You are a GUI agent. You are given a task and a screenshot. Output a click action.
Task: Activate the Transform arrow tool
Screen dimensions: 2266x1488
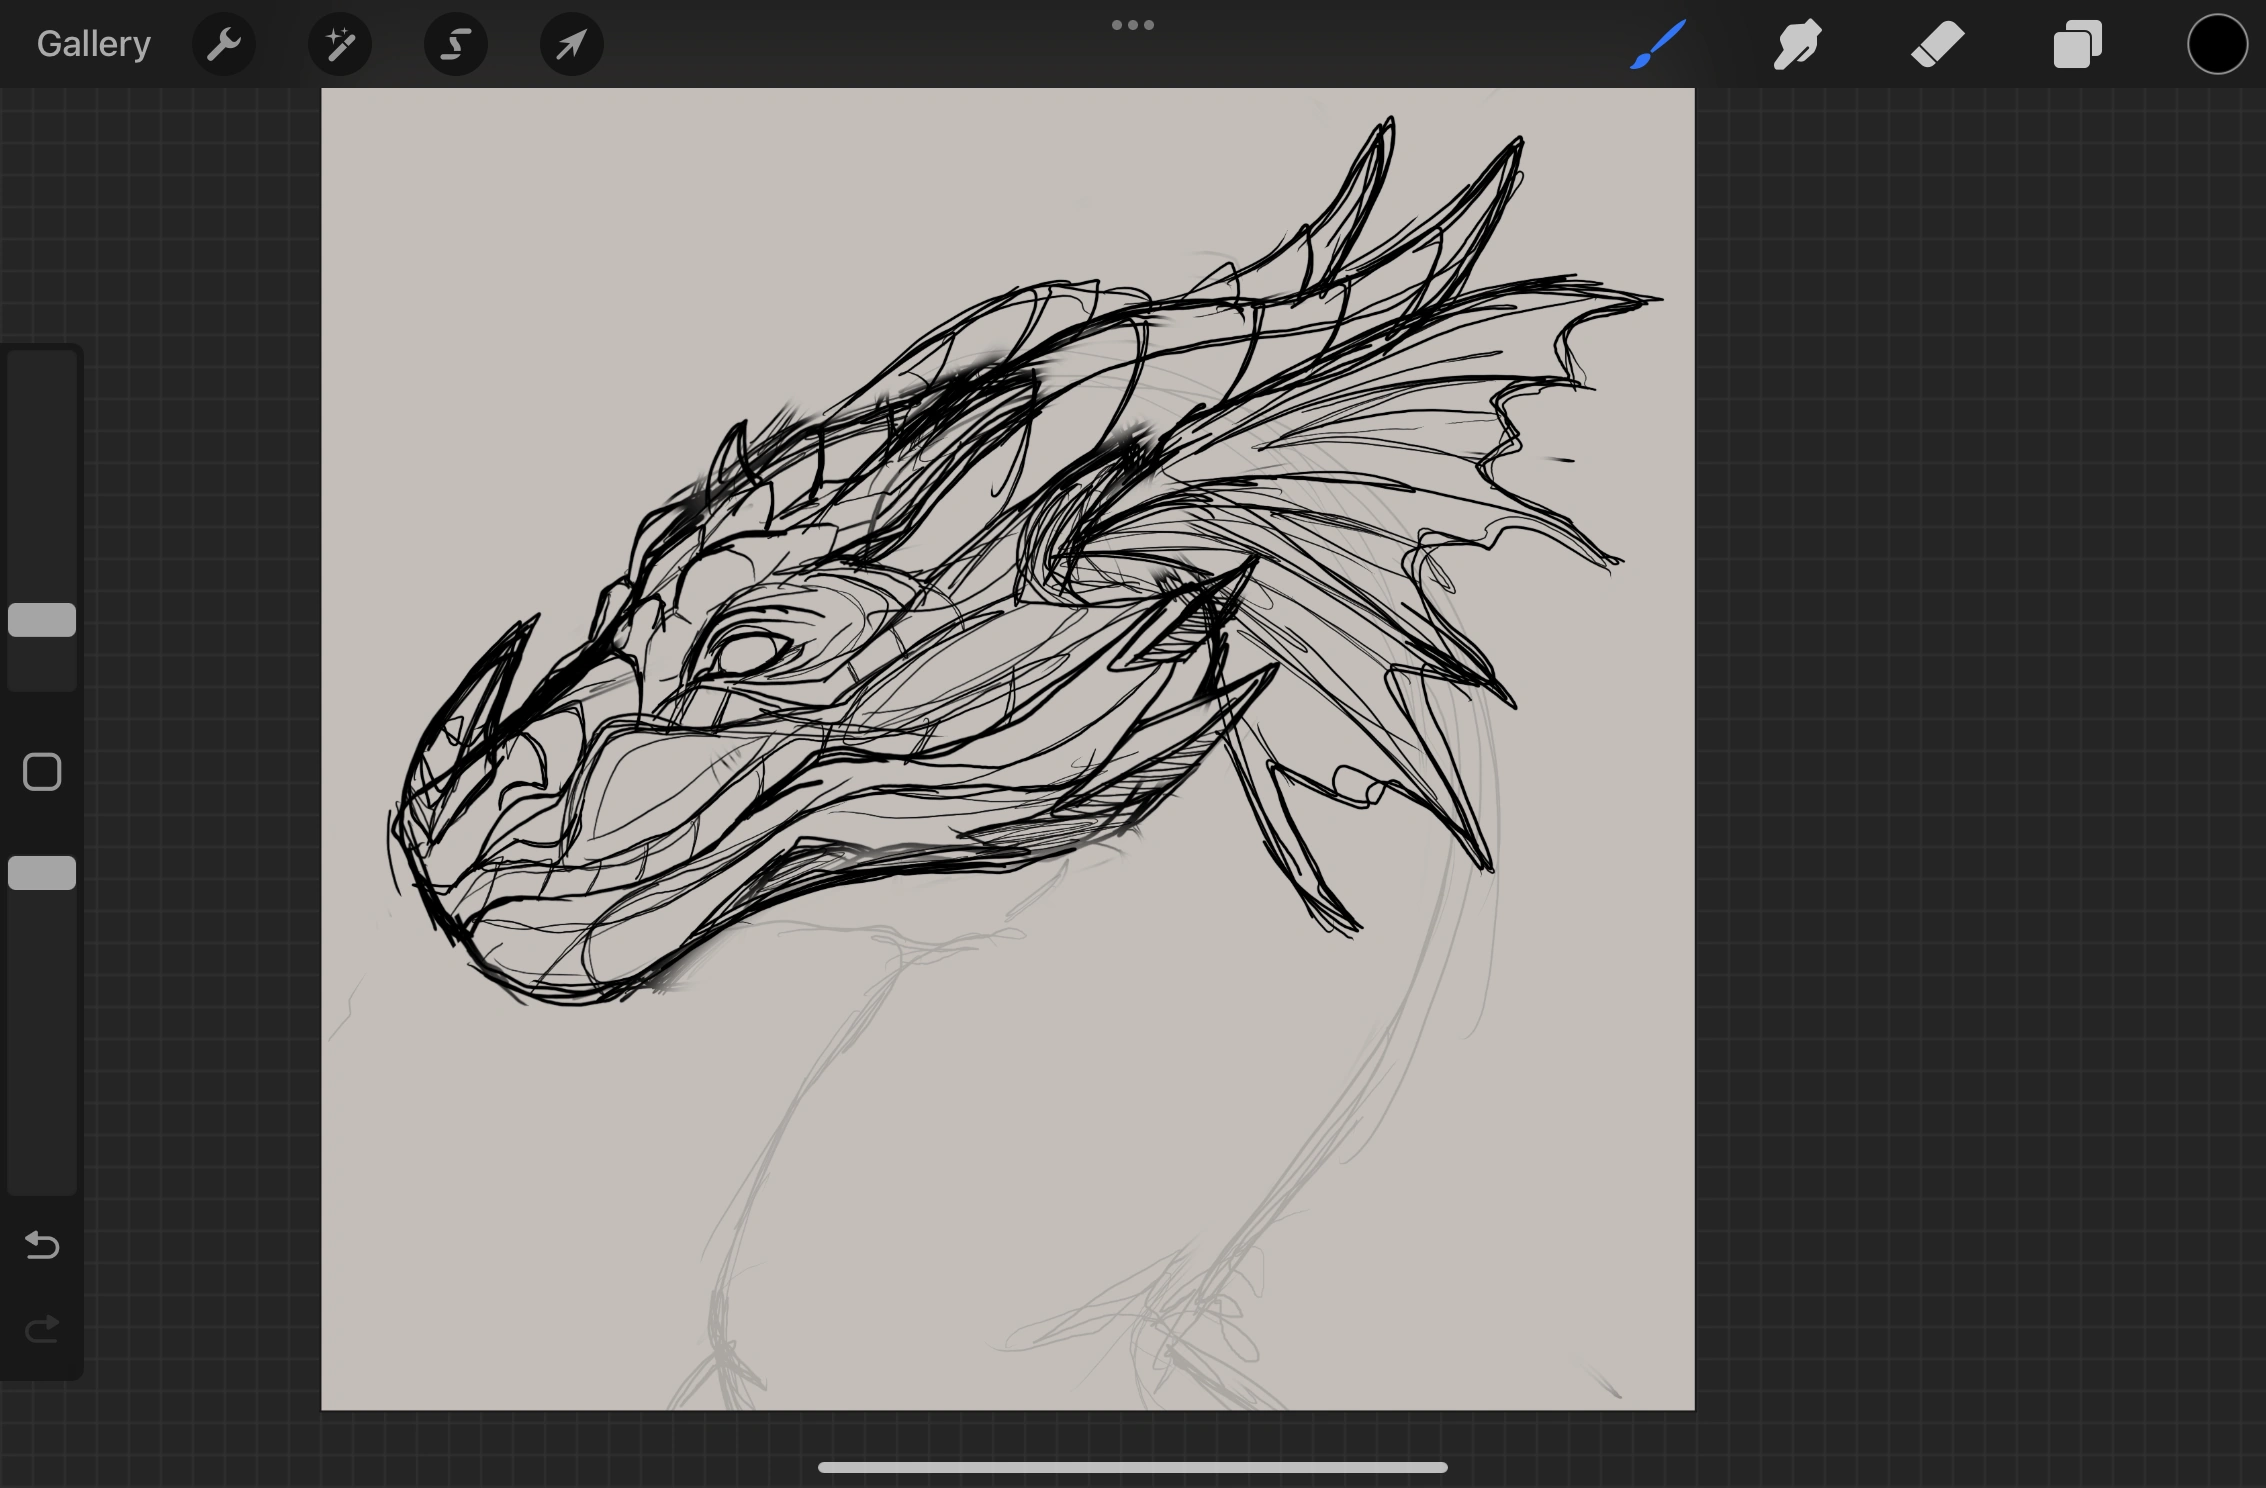[570, 44]
